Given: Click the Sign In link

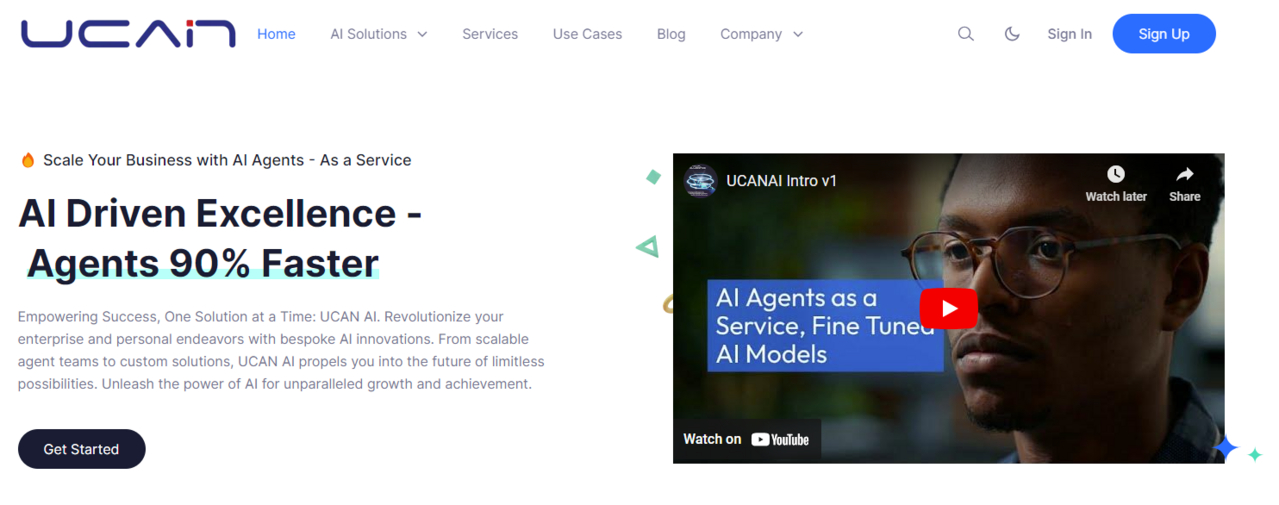Looking at the screenshot, I should 1069,34.
